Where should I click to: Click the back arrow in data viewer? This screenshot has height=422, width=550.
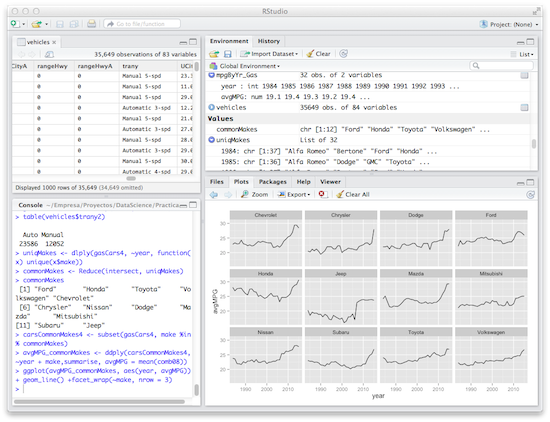coord(22,54)
